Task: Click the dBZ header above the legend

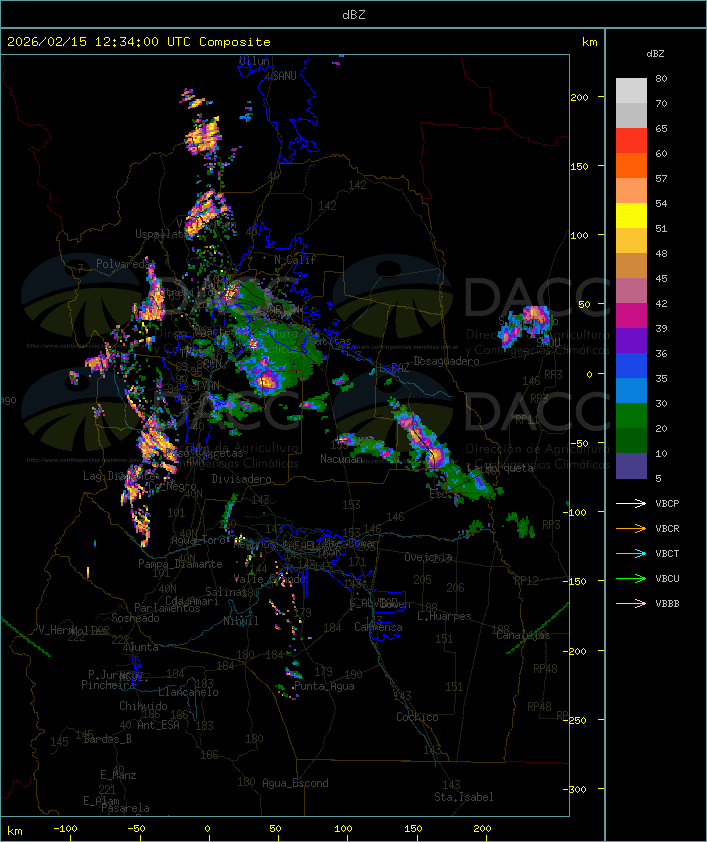Action: click(x=655, y=54)
